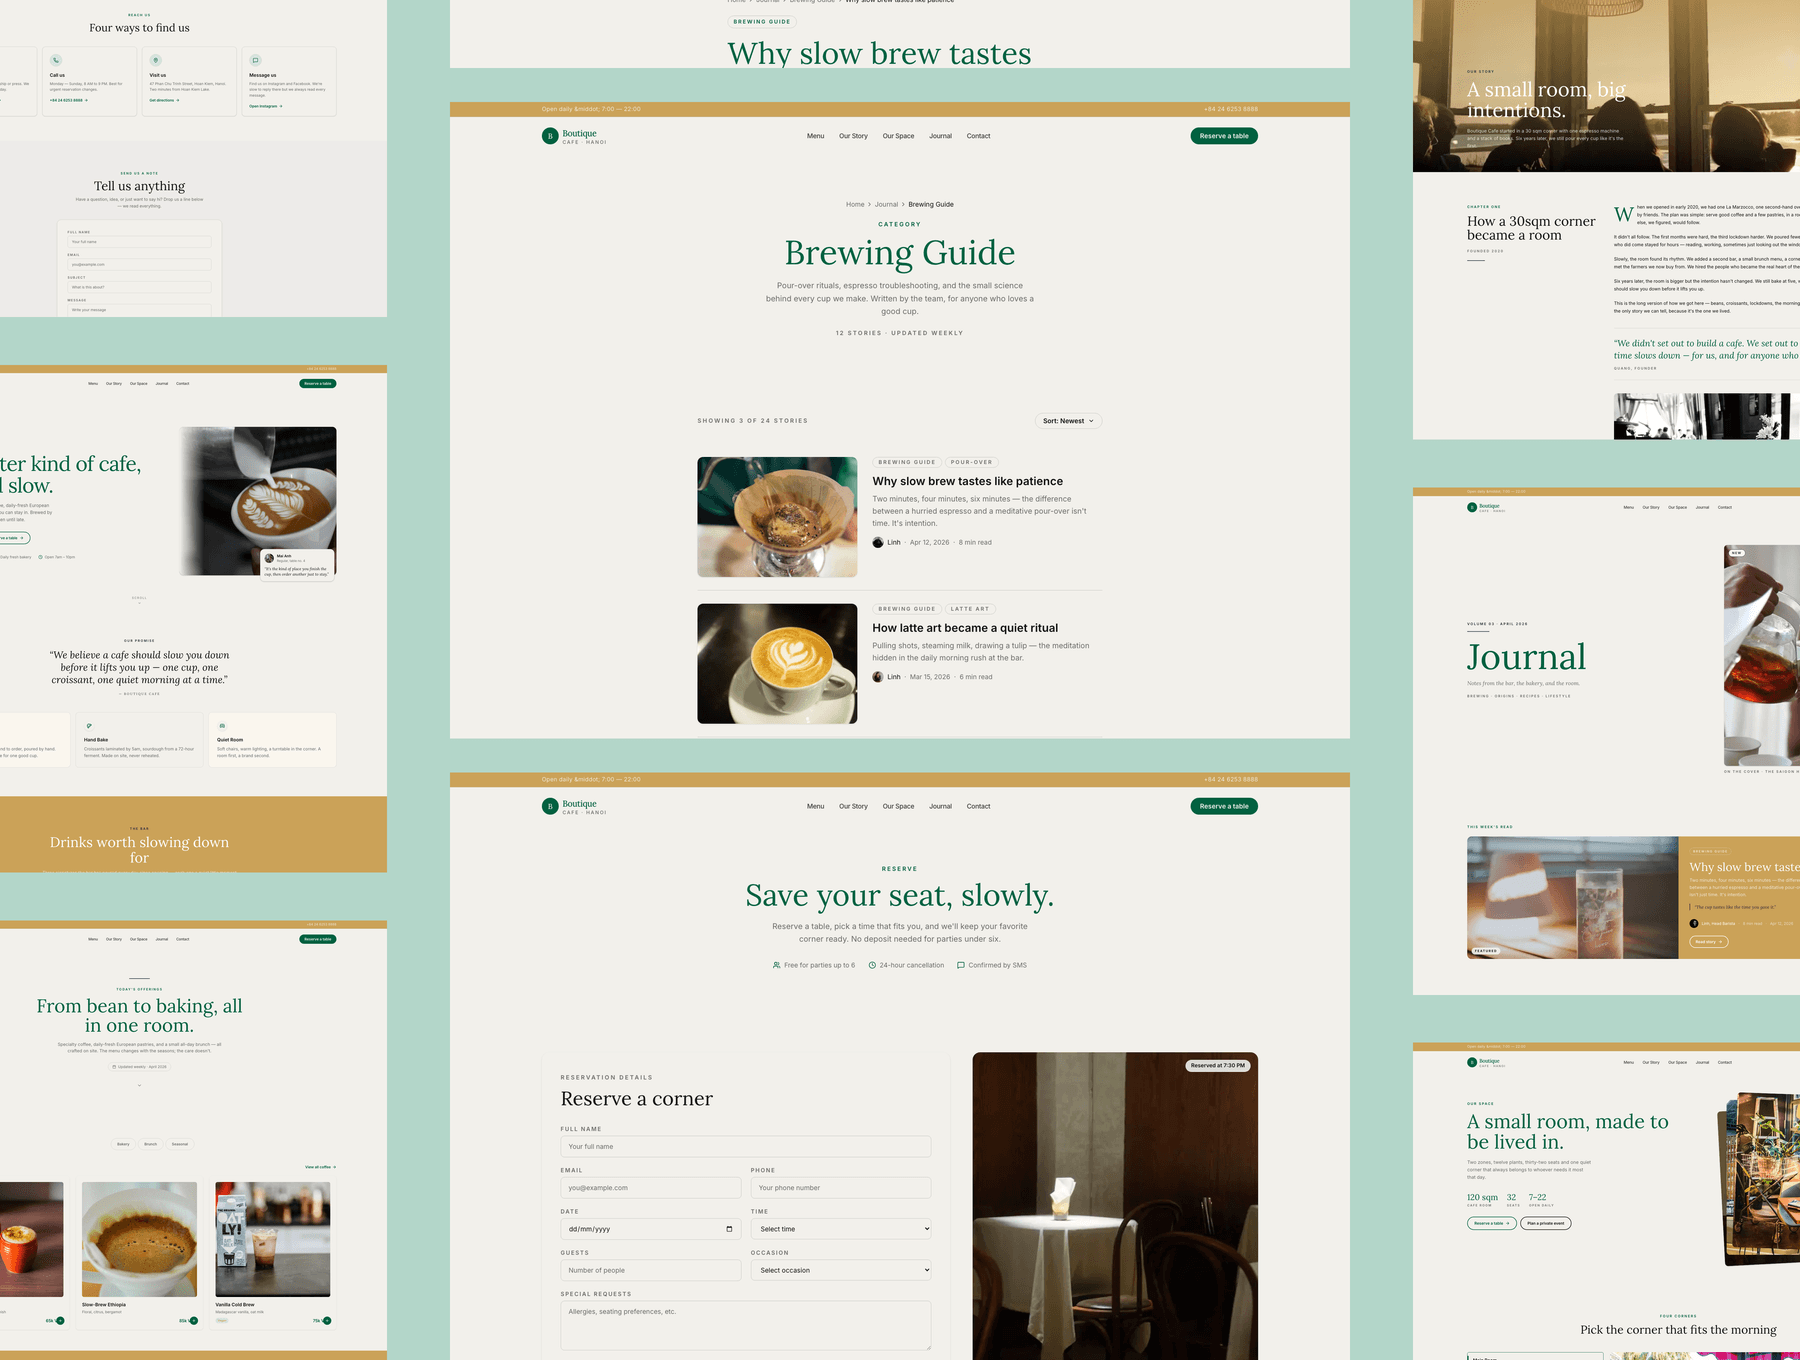This screenshot has height=1360, width=1800.
Task: Open Contact in the Save your seat page navbar
Action: (x=978, y=806)
